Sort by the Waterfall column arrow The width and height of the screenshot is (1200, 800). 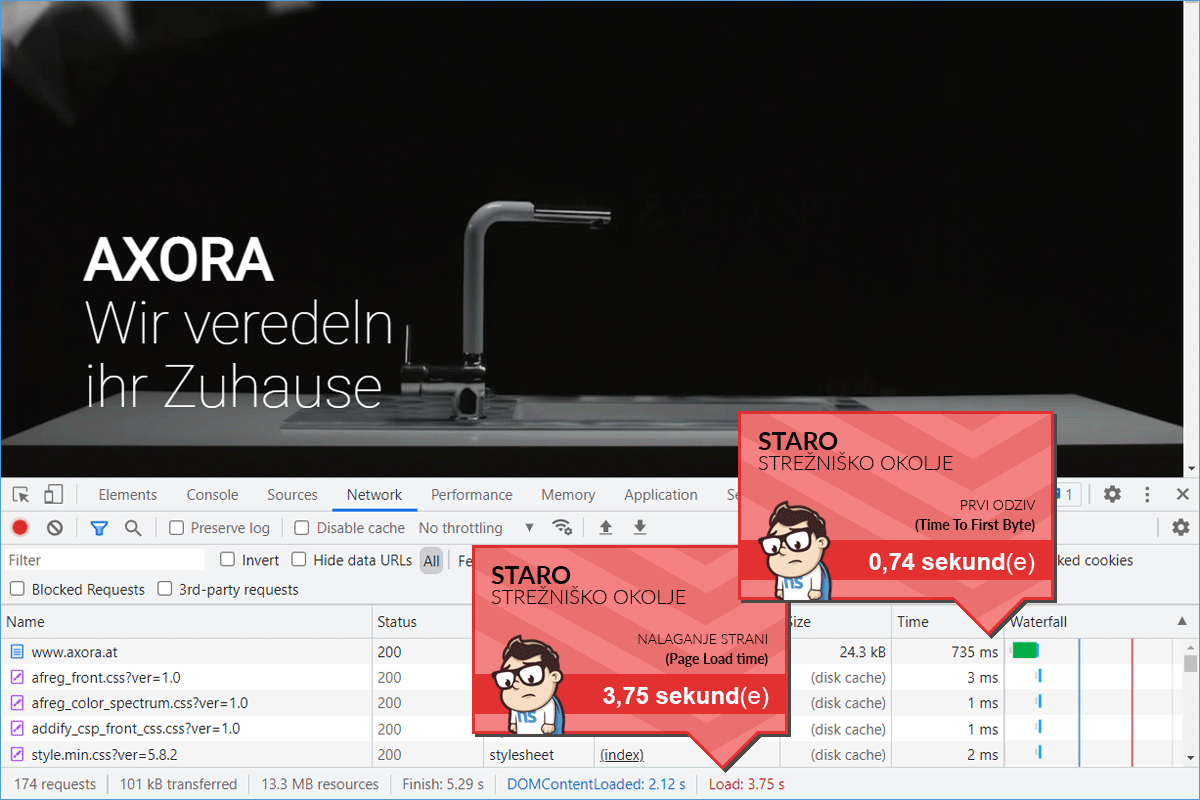(x=1183, y=622)
